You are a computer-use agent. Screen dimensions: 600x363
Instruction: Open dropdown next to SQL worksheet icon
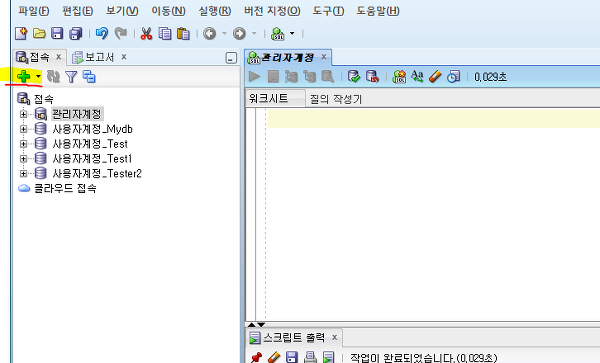tap(292, 34)
